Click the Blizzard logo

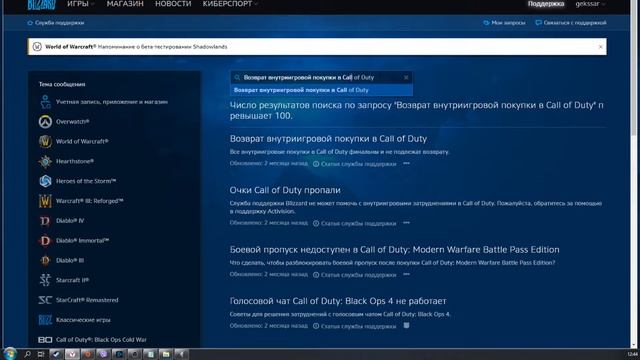(41, 4)
